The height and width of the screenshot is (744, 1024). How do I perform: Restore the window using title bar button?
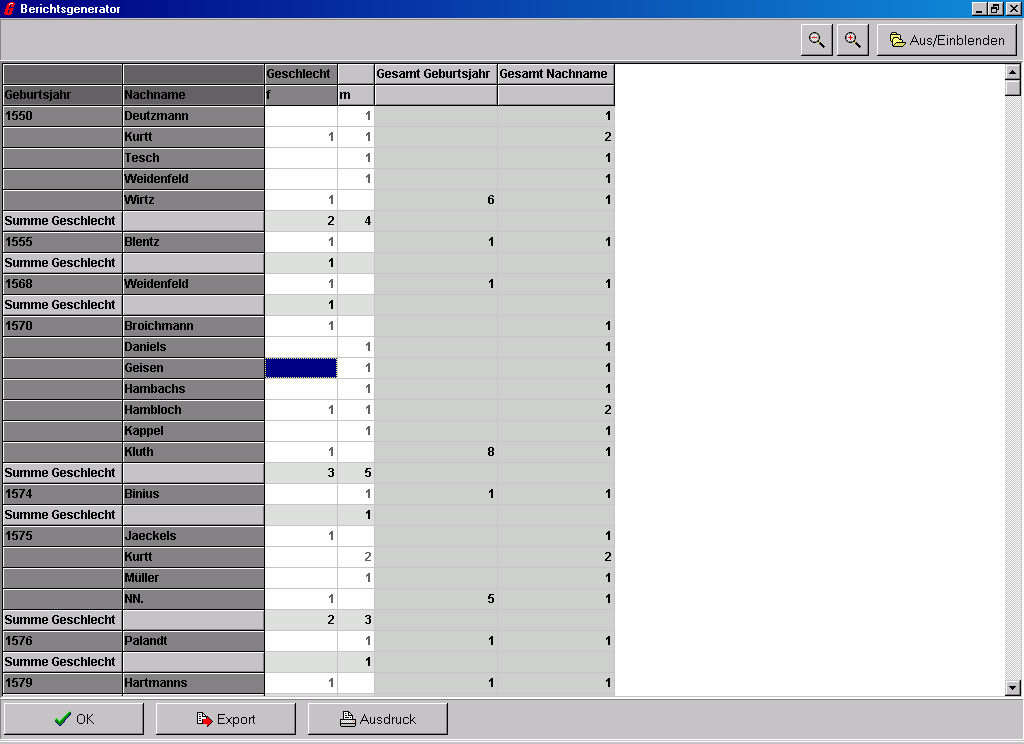(x=995, y=8)
